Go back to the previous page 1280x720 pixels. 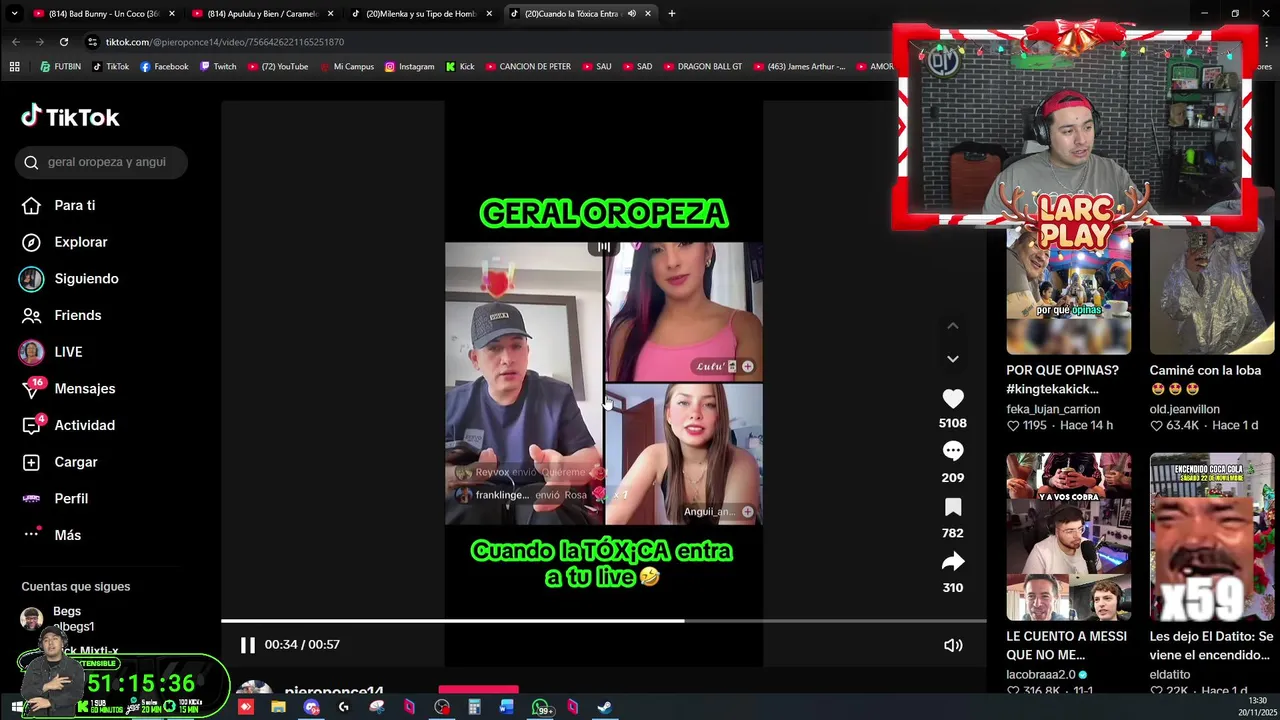pos(16,42)
